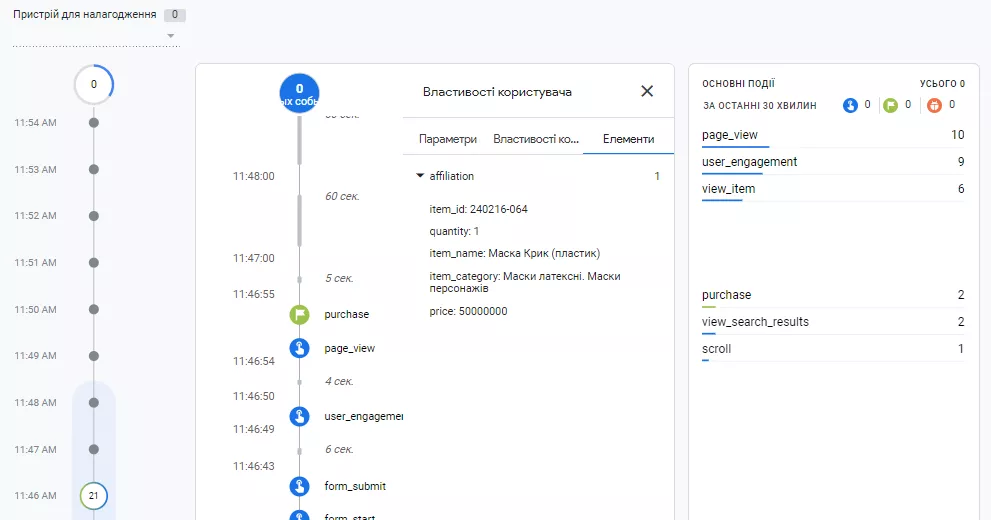This screenshot has height=520, width=991.
Task: Click the 11:46:55 timestamp label
Action: [253, 294]
